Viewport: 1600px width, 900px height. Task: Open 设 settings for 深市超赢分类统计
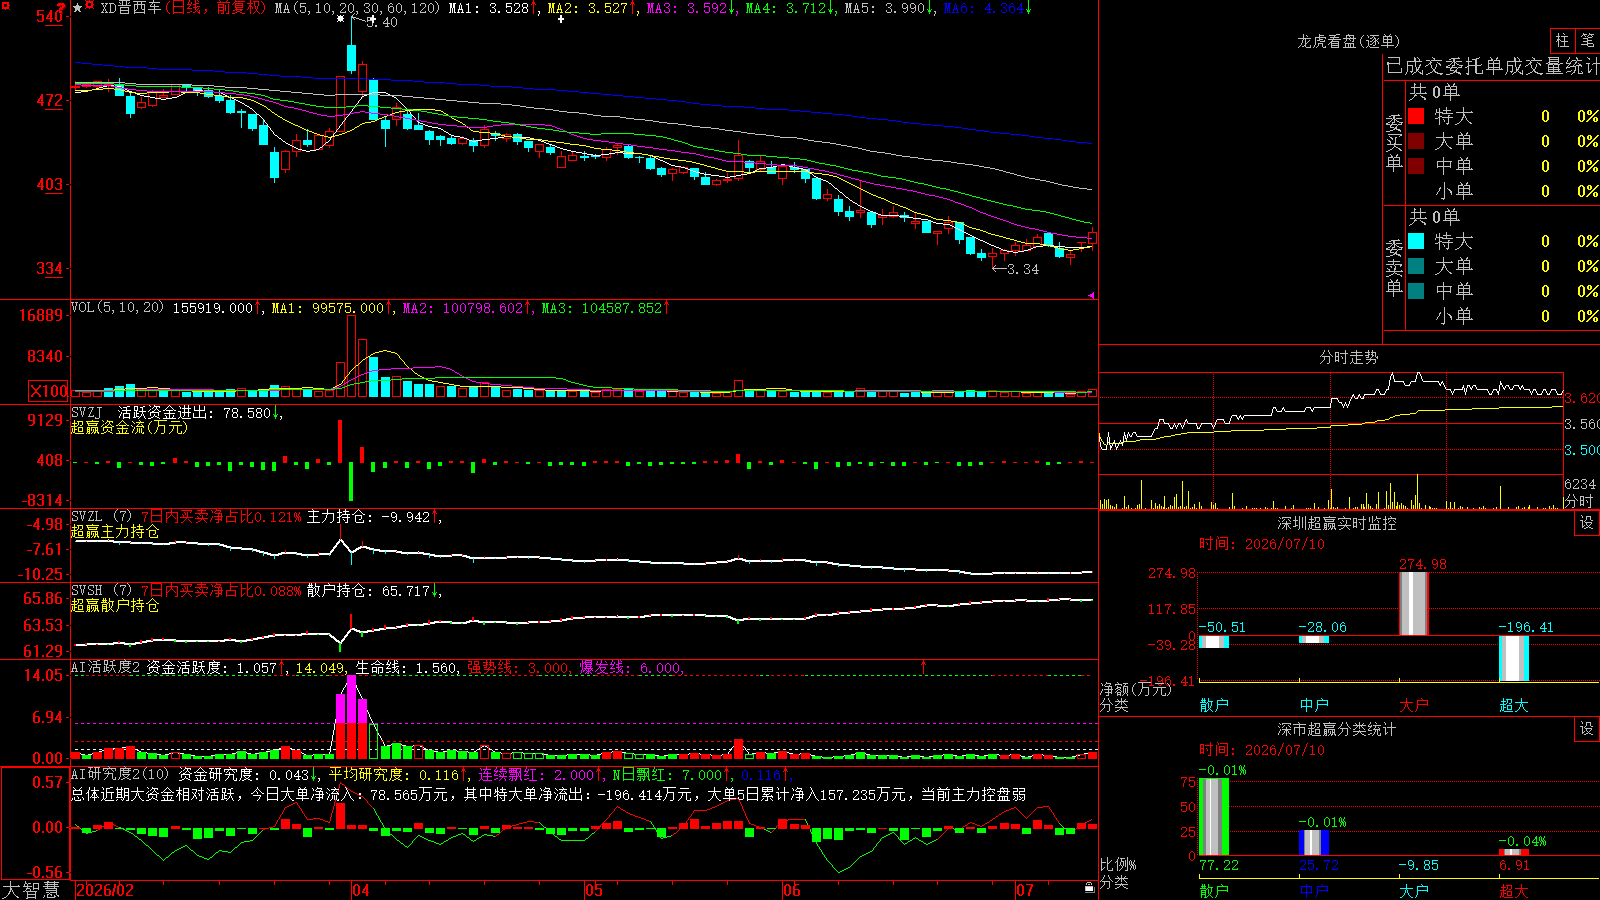point(1587,729)
